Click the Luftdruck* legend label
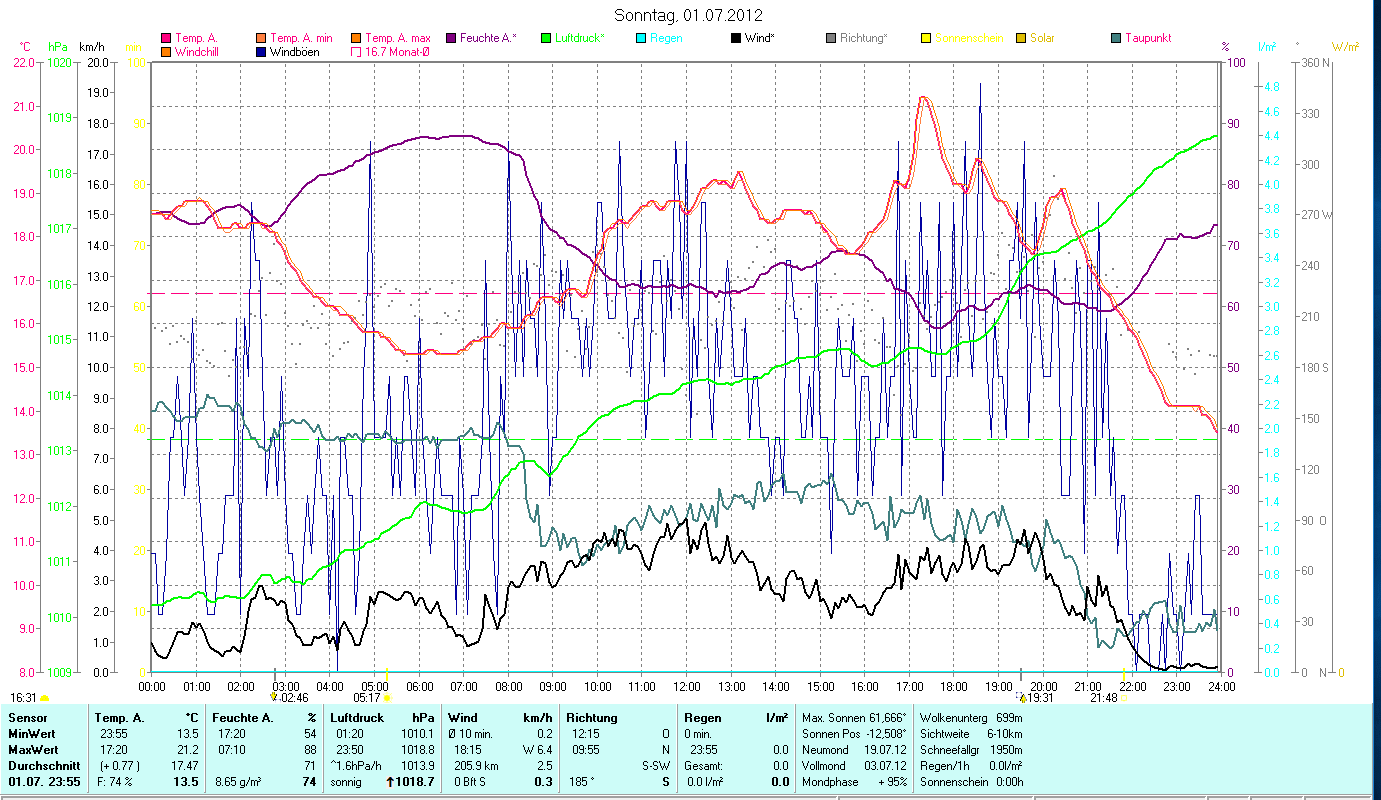The image size is (1381, 800). 581,38
